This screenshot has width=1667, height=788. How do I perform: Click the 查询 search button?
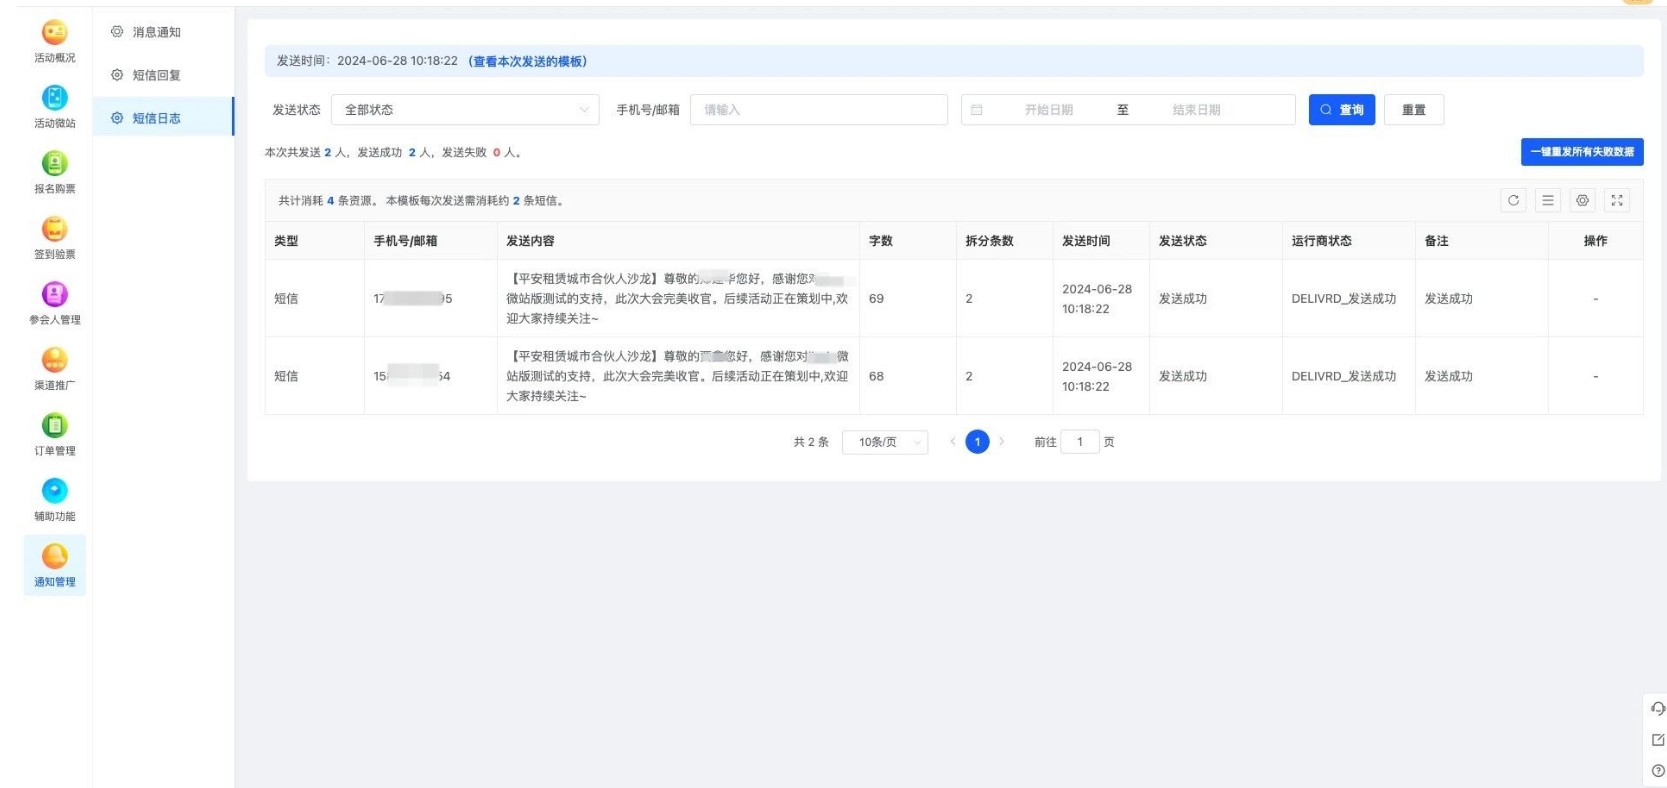pos(1342,110)
